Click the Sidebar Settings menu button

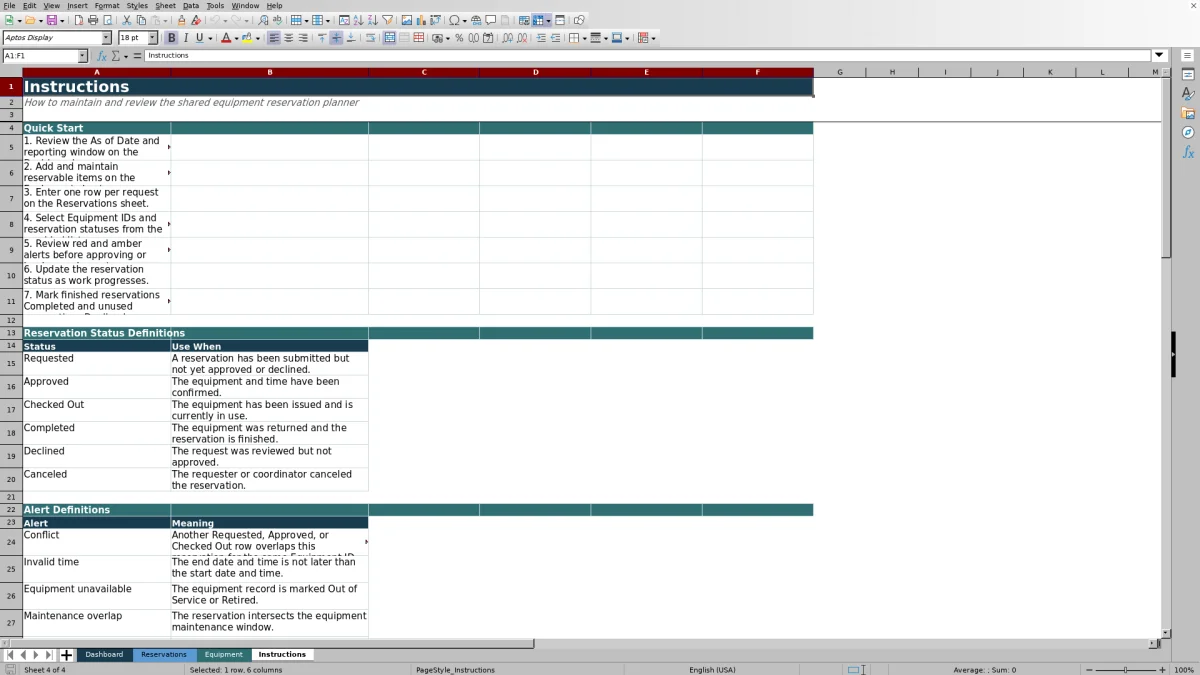click(x=1188, y=56)
